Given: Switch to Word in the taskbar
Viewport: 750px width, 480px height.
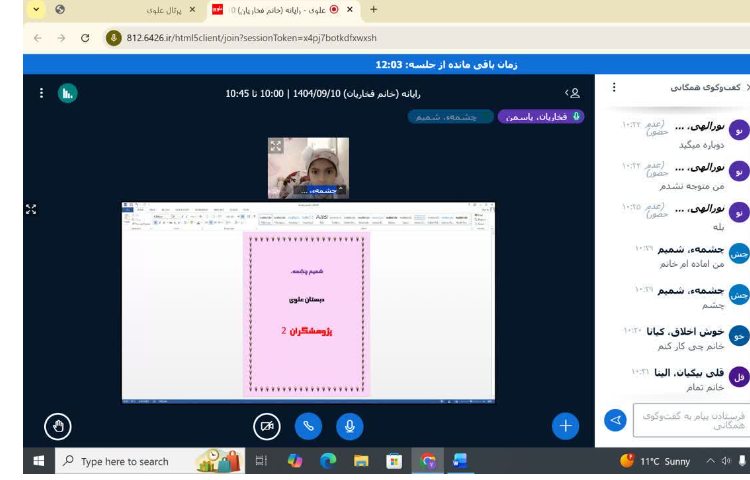Looking at the screenshot, I should tap(460, 461).
